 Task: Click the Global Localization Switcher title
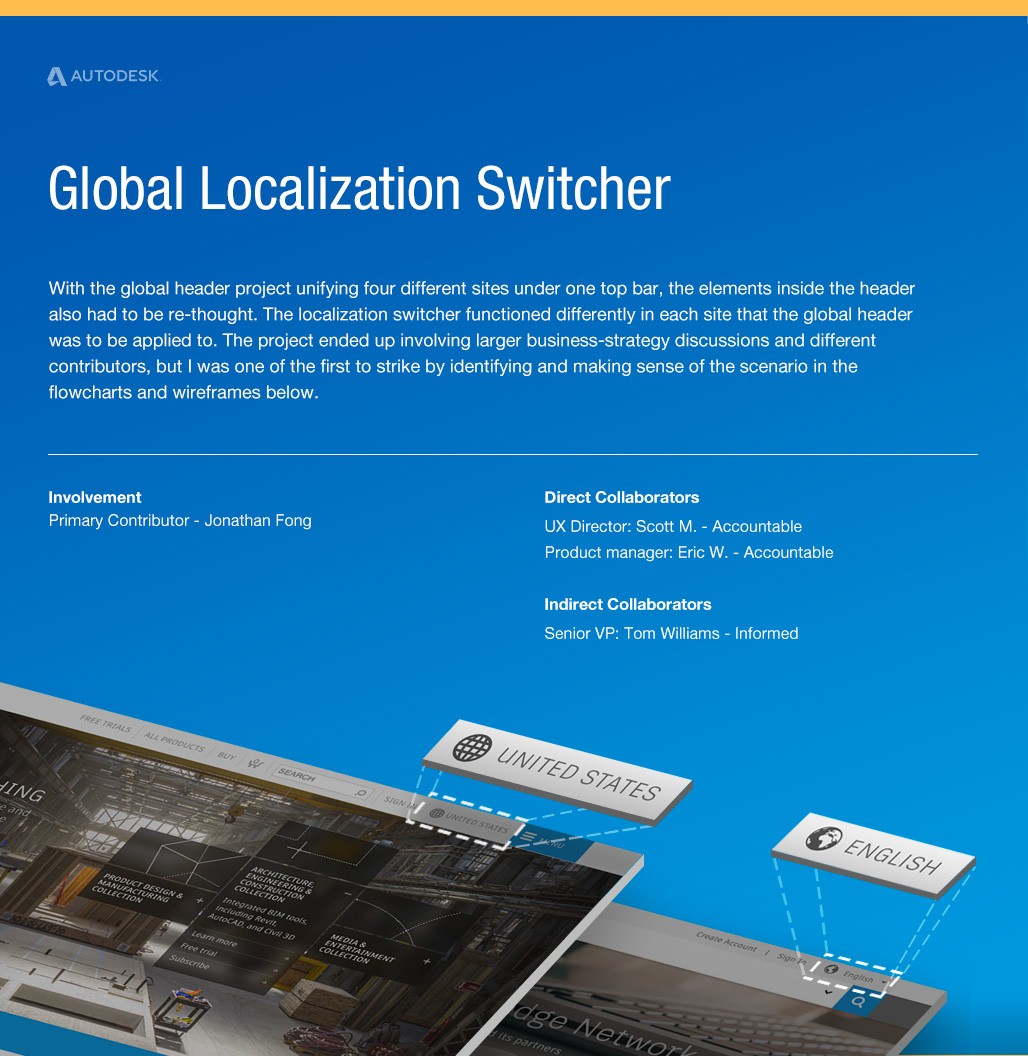click(x=359, y=188)
